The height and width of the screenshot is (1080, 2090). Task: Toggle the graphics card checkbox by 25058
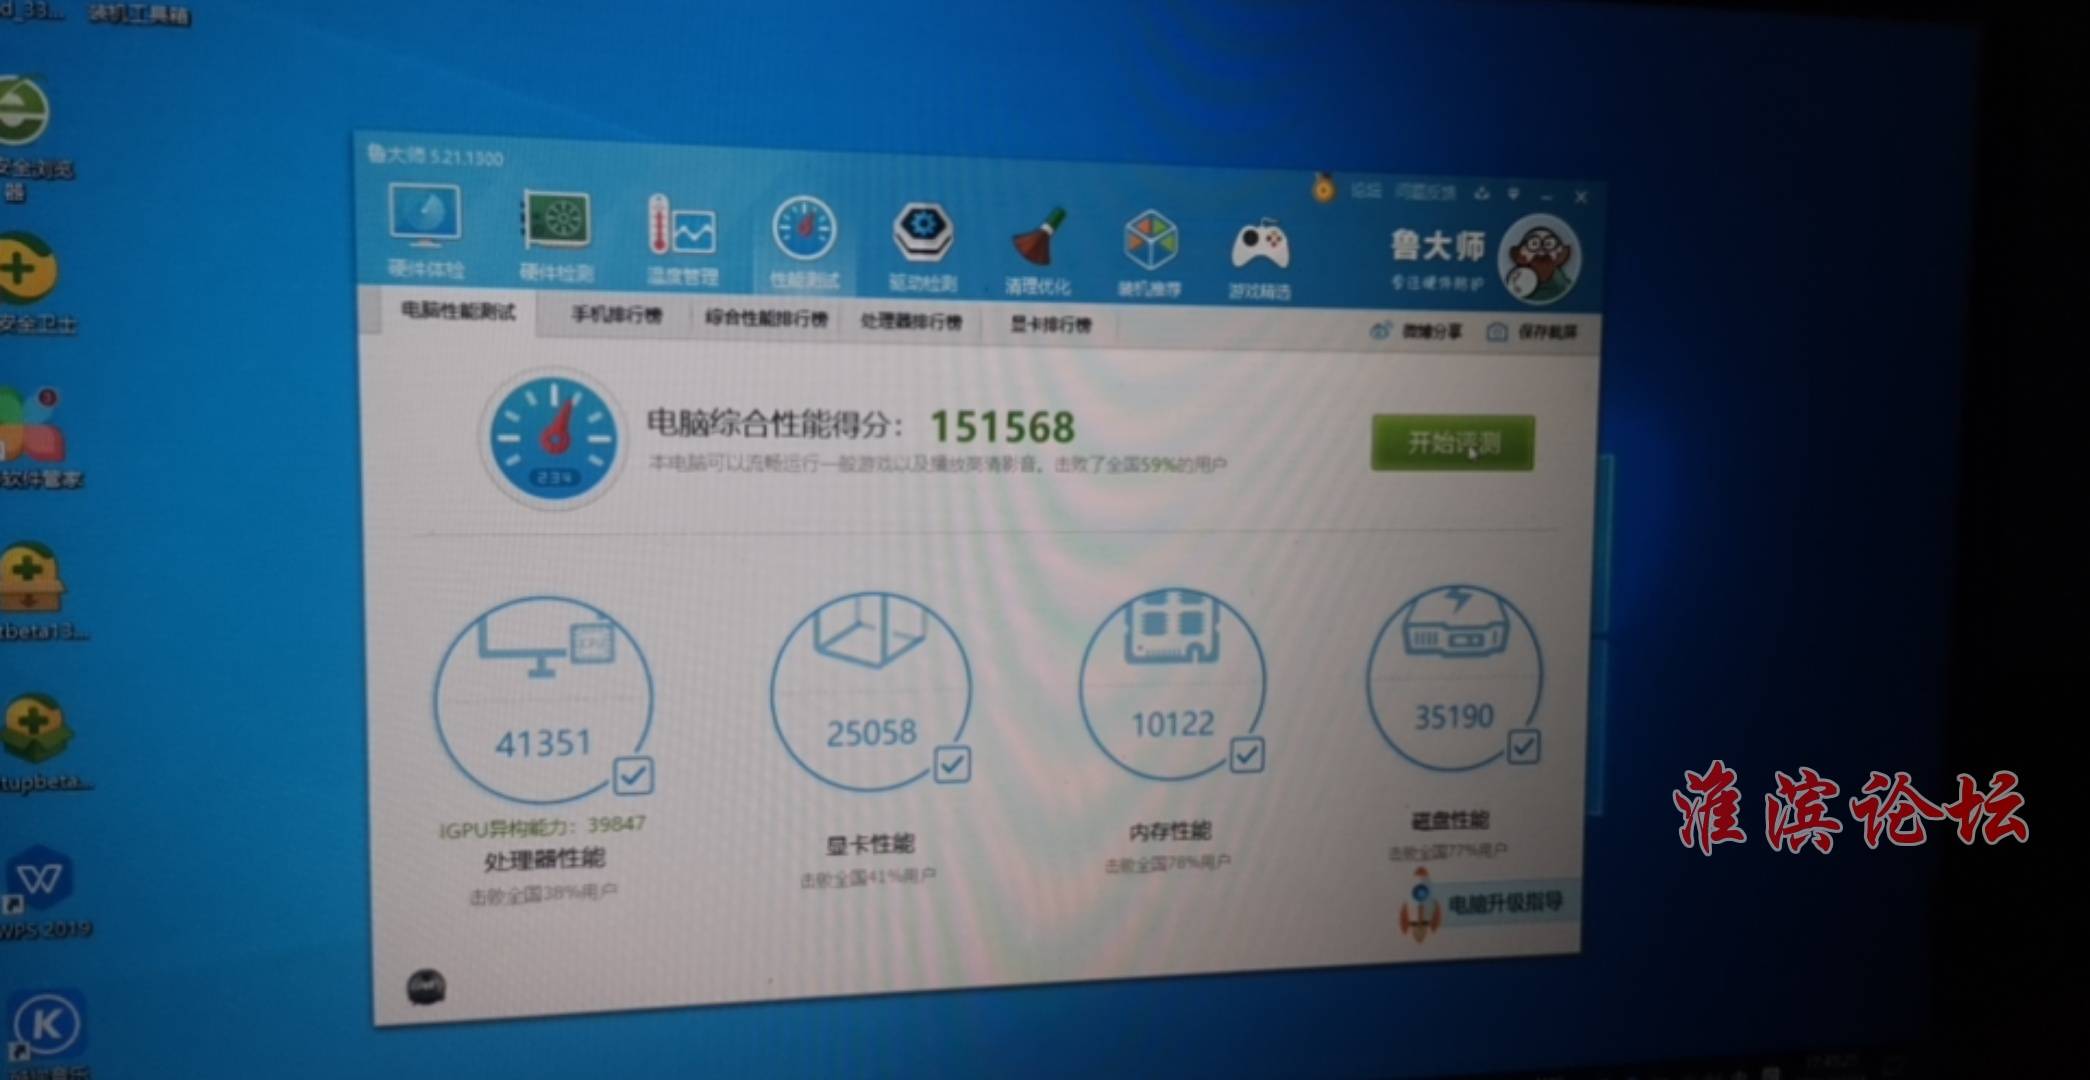tap(951, 765)
